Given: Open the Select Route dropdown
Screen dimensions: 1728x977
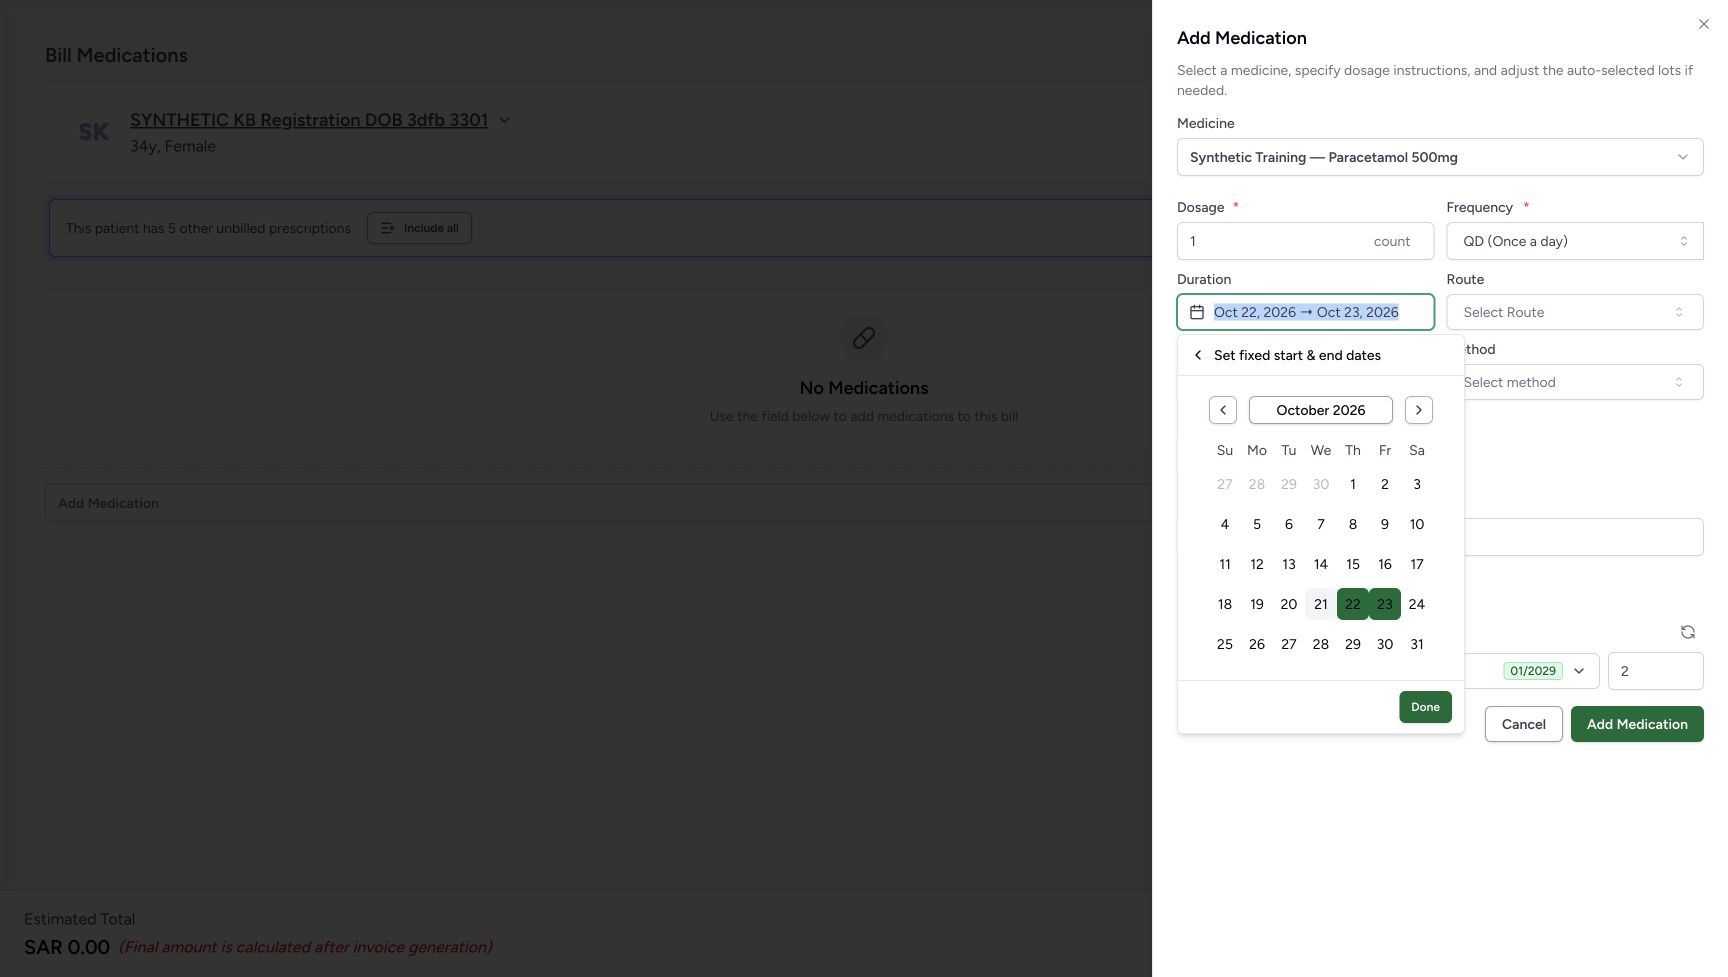Looking at the screenshot, I should (1575, 312).
